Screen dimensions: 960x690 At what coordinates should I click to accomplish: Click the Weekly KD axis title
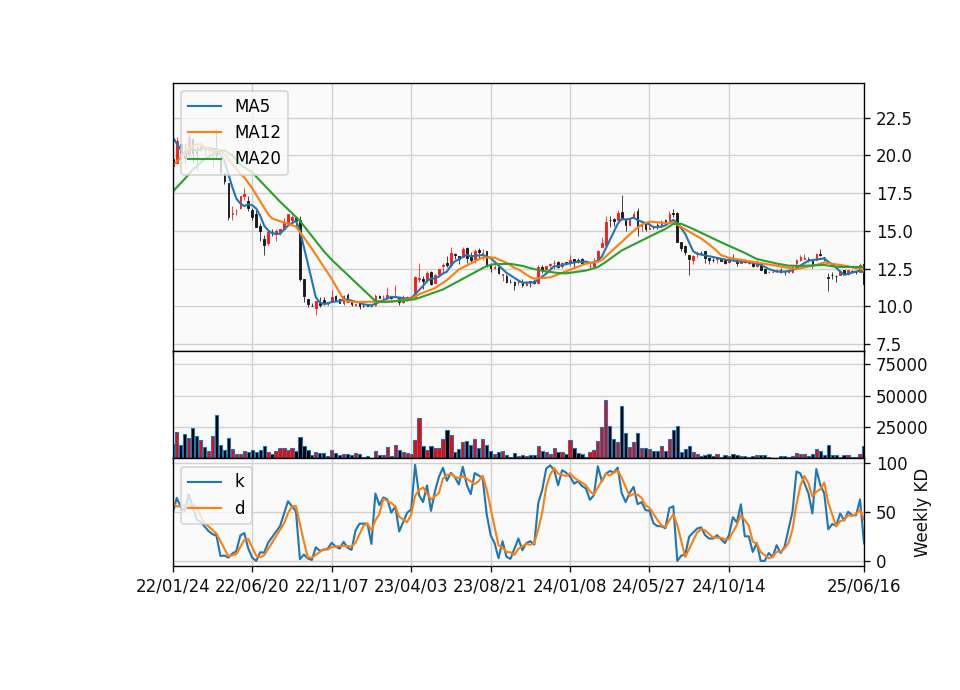click(x=920, y=513)
